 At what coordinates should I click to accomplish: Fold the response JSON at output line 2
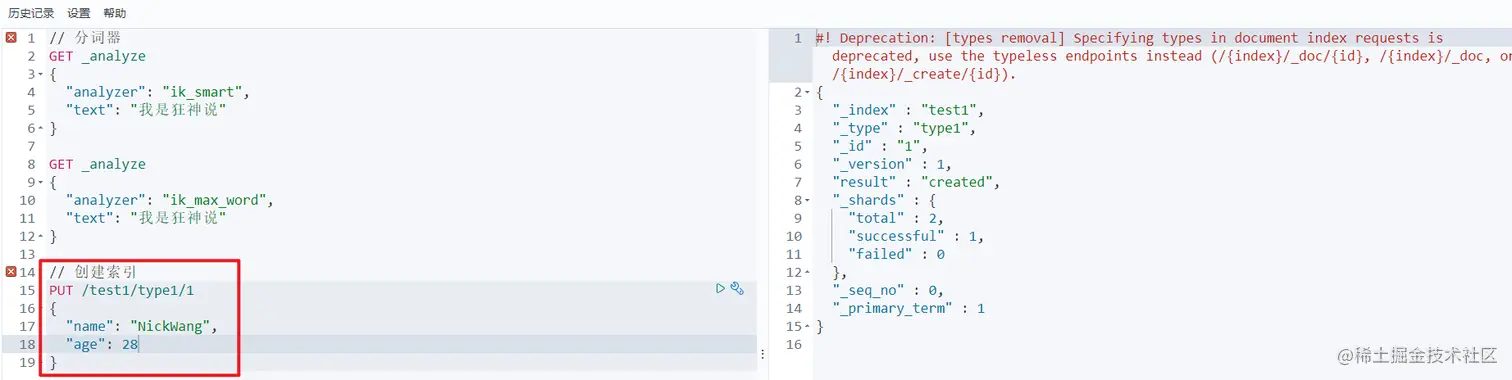point(807,93)
